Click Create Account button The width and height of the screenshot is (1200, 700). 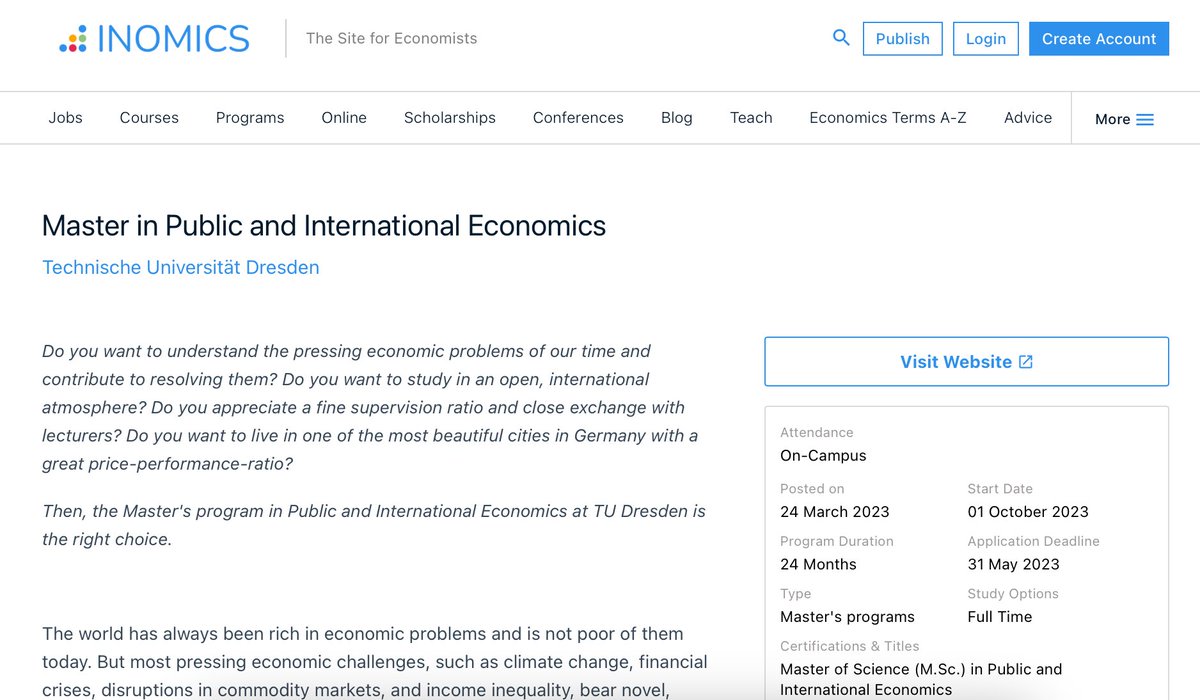(x=1099, y=39)
